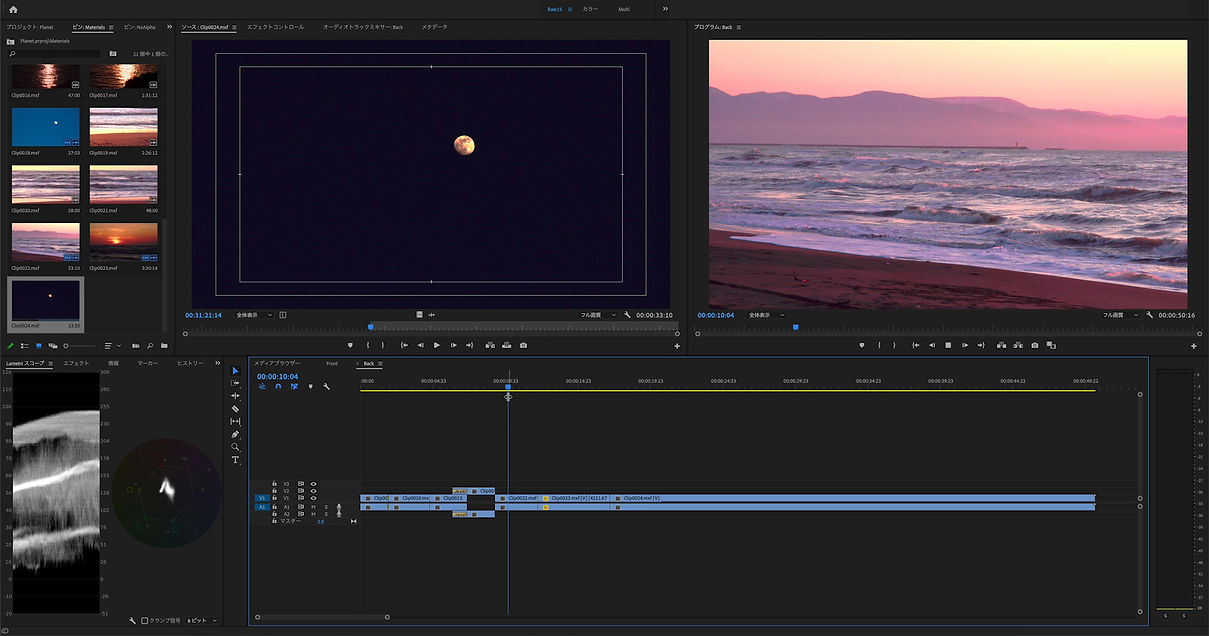This screenshot has height=636, width=1209.
Task: Expand project panel tabs overflow chevrons
Action: tap(168, 27)
